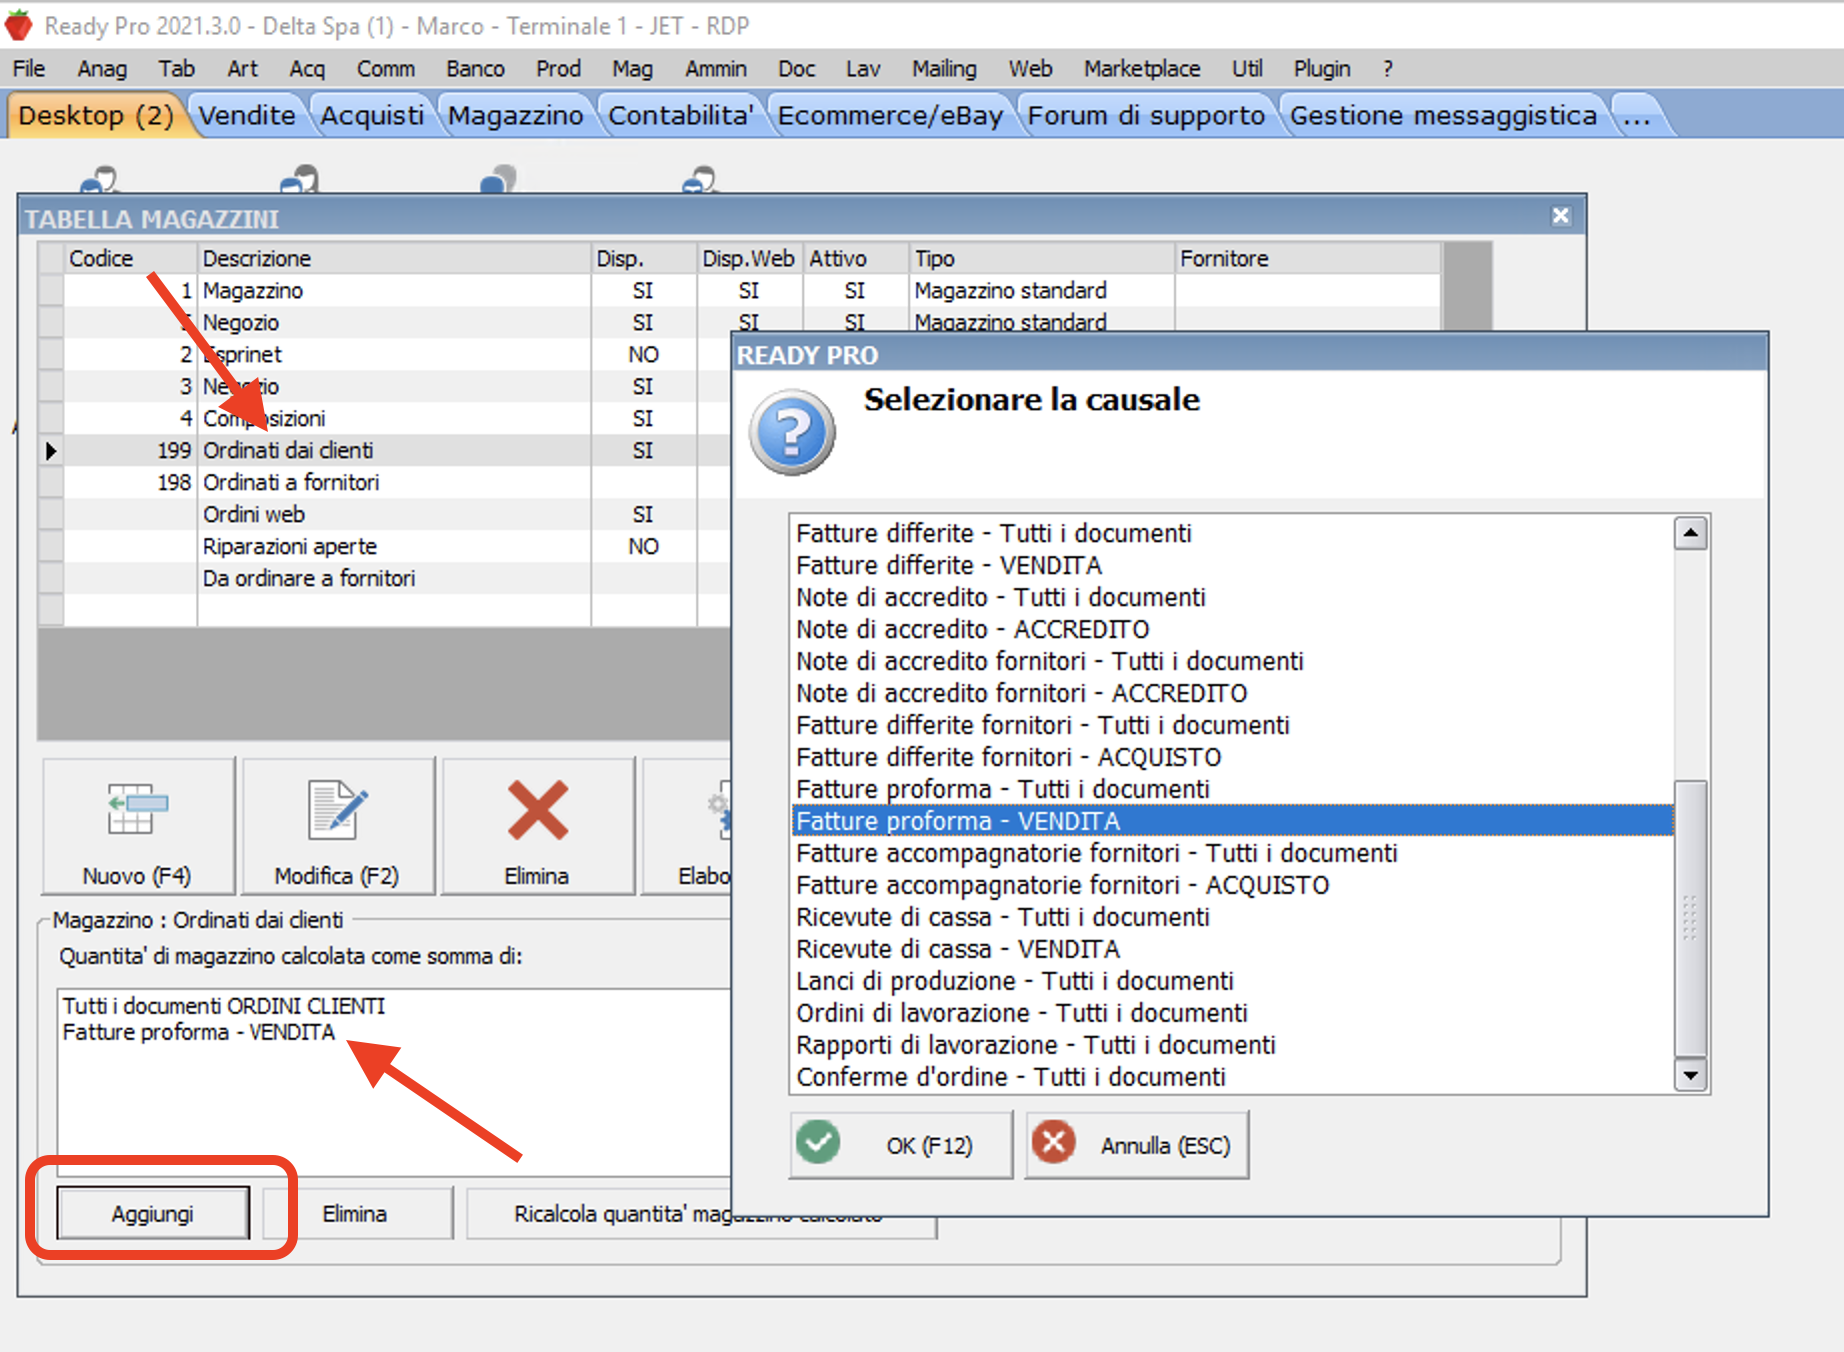This screenshot has height=1352, width=1844.
Task: Click the red cross icon on Annulla
Action: point(1054,1142)
